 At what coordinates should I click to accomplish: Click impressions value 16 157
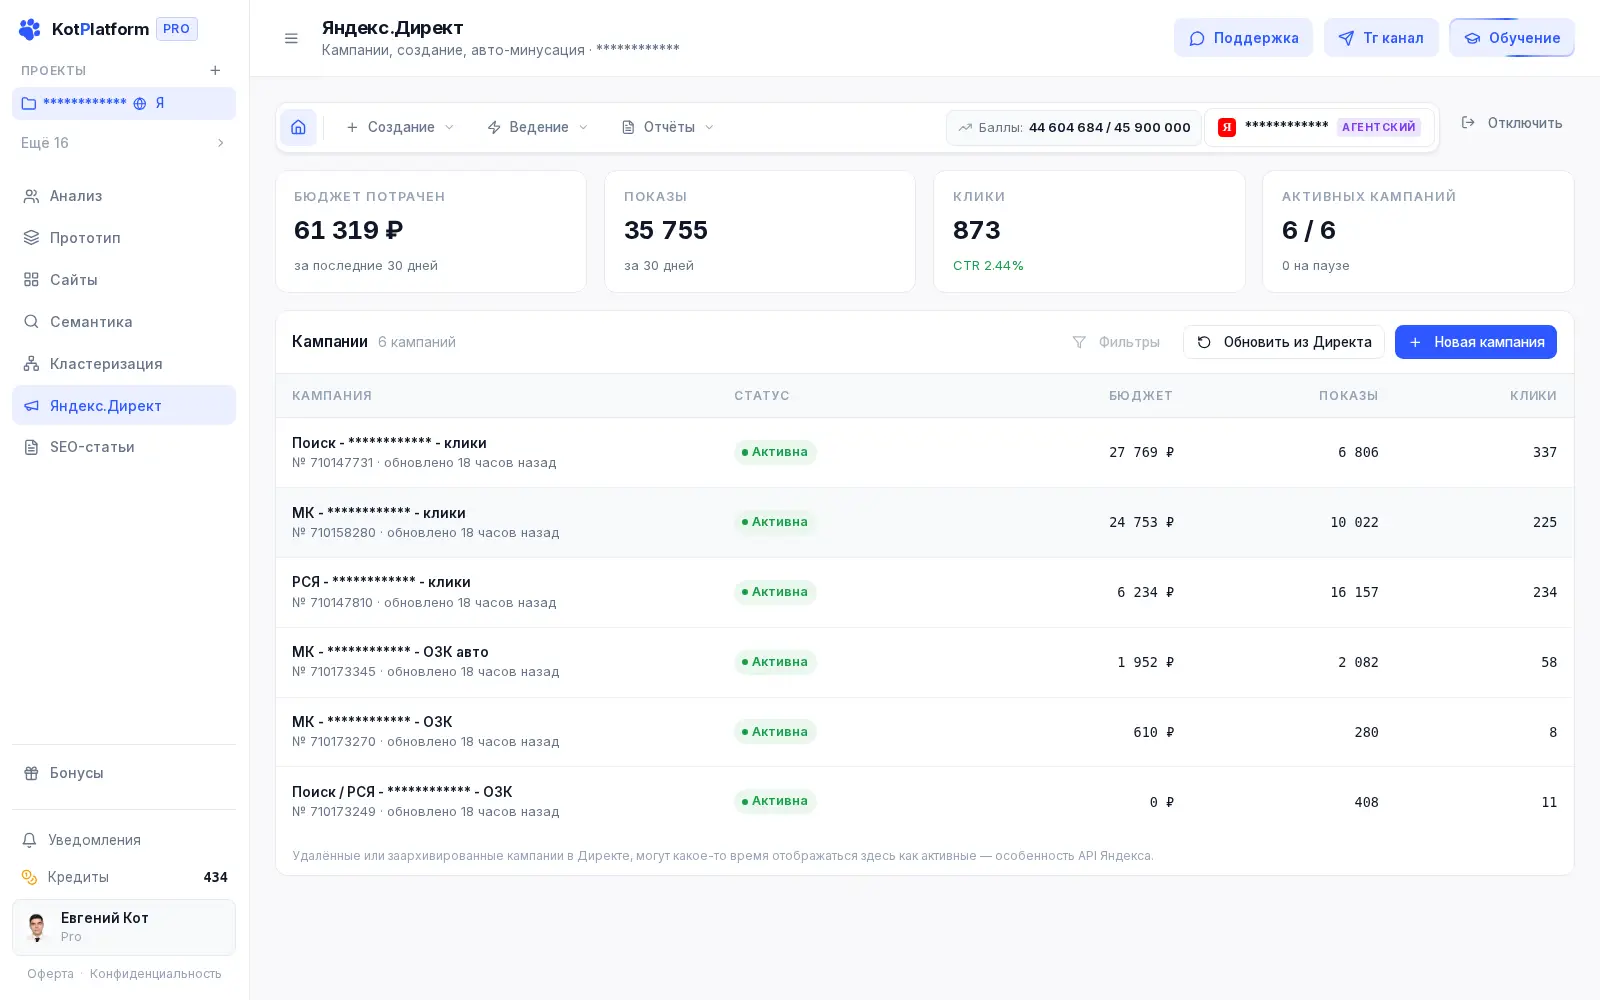point(1354,592)
